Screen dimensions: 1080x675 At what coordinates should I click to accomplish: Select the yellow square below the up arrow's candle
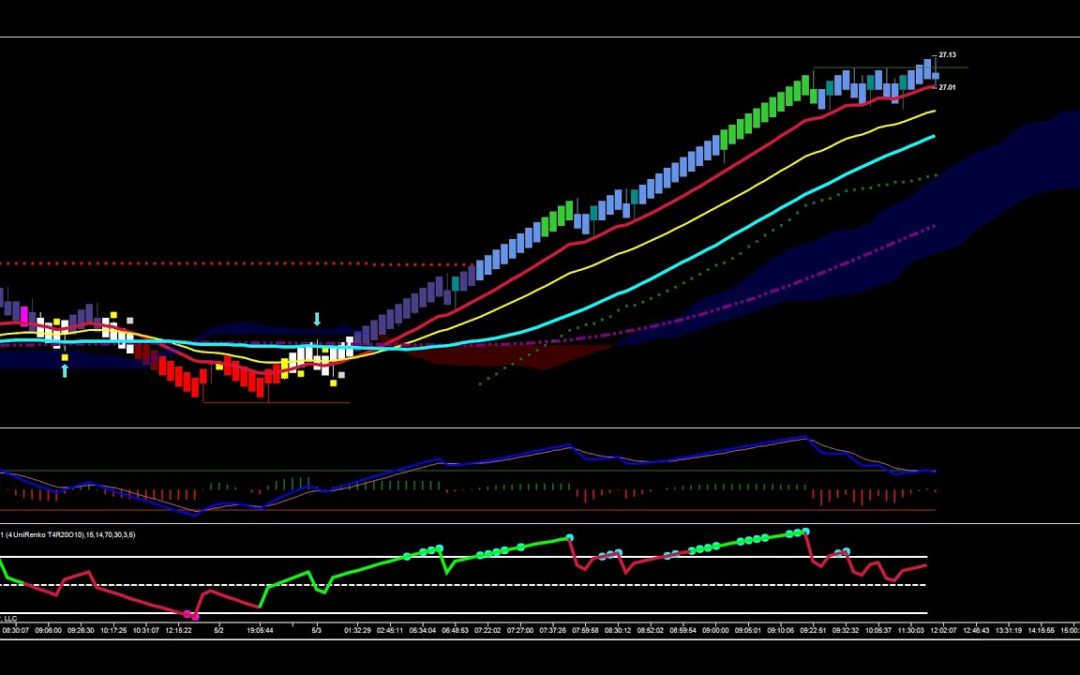(65, 357)
